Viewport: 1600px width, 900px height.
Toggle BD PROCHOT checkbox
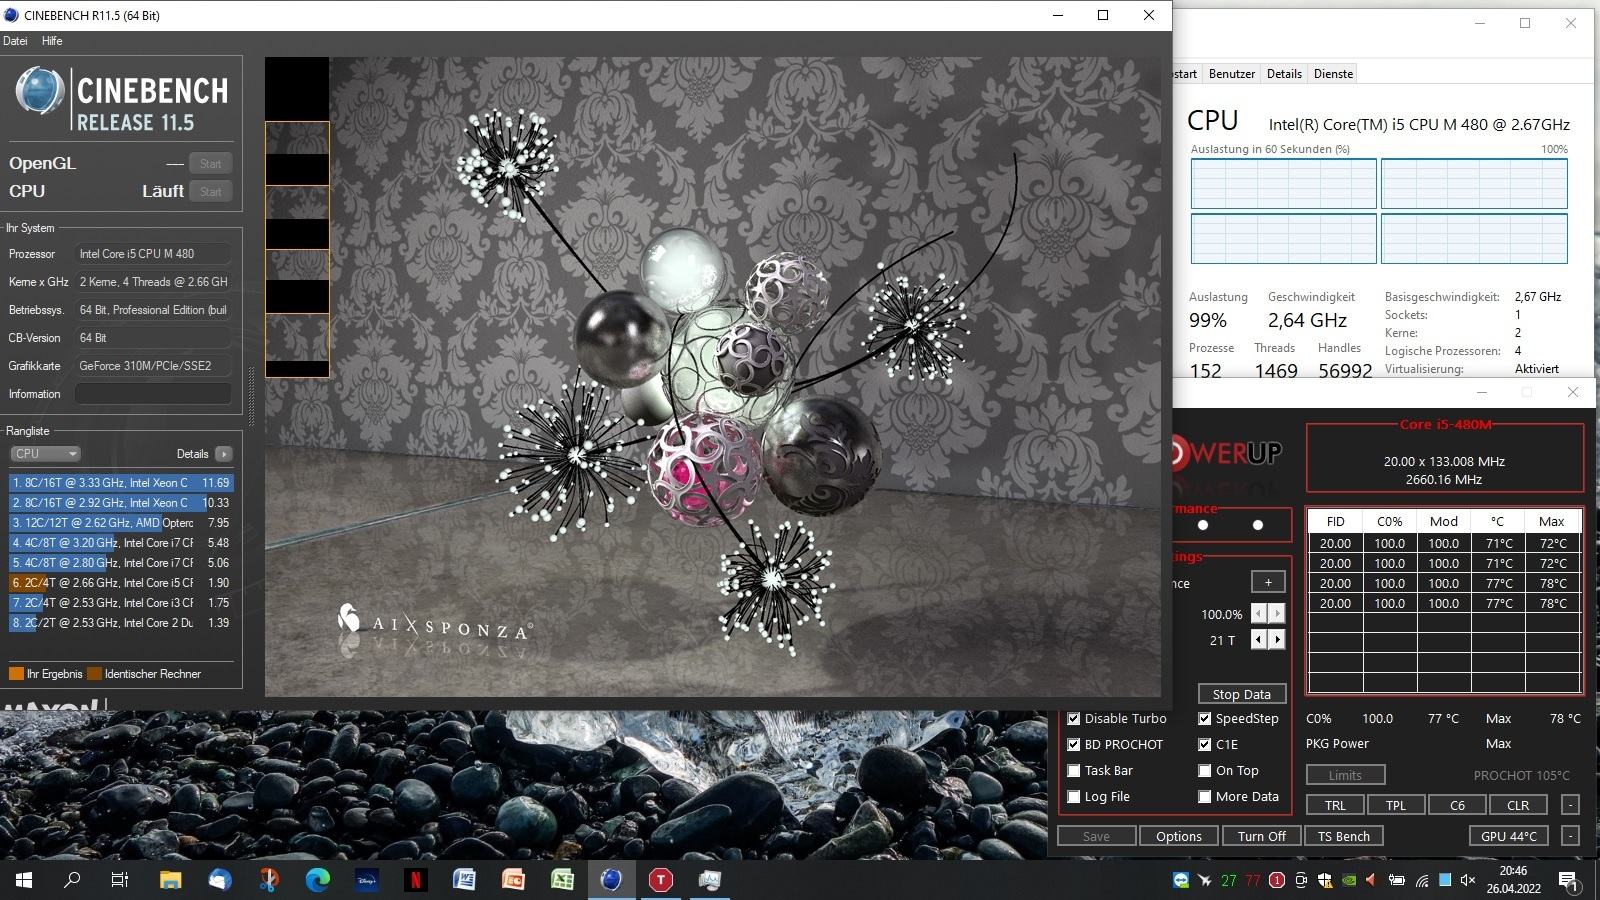(x=1074, y=744)
